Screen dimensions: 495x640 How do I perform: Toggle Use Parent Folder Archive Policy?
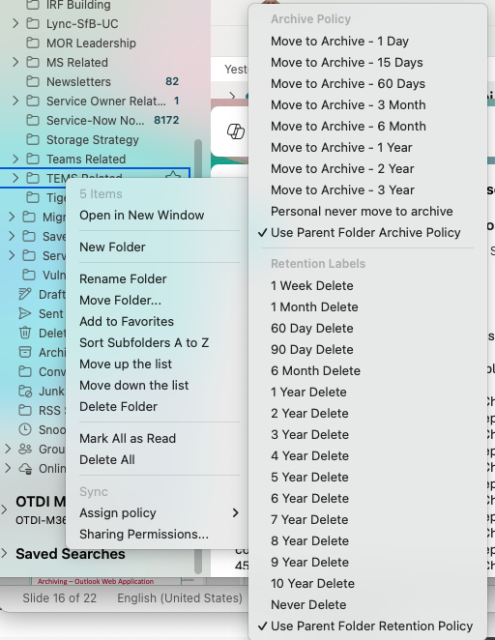(366, 232)
